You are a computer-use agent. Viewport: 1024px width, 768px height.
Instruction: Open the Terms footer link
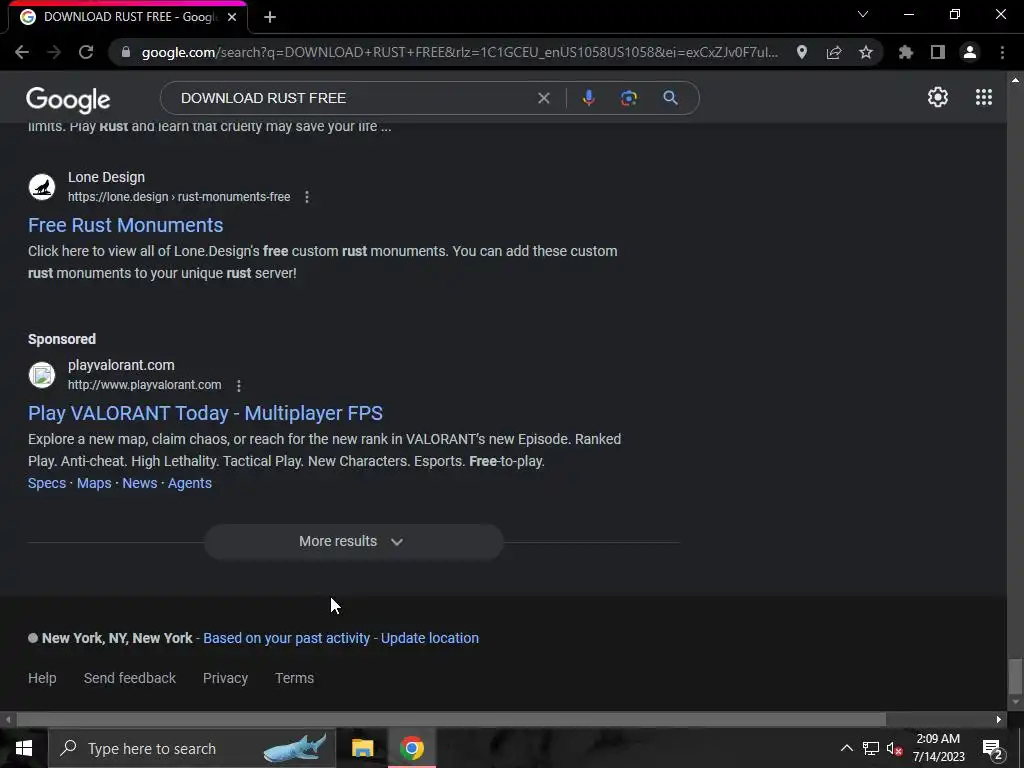(295, 678)
